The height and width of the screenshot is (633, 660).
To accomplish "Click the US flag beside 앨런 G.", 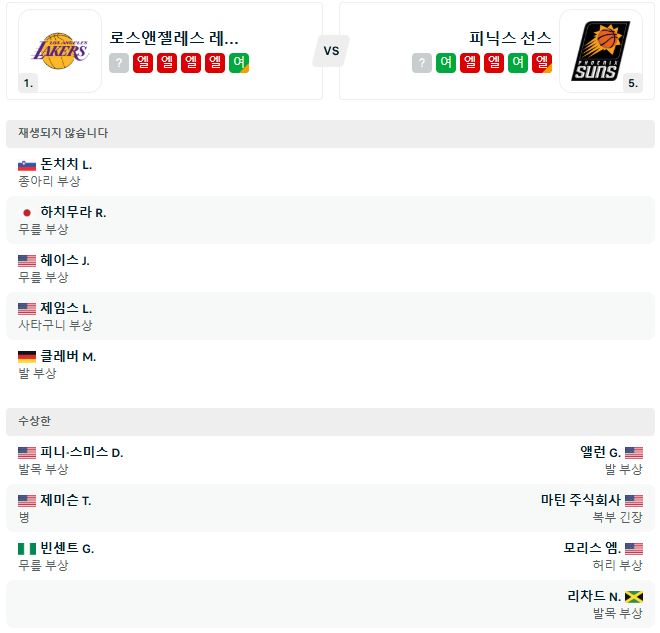I will point(633,453).
